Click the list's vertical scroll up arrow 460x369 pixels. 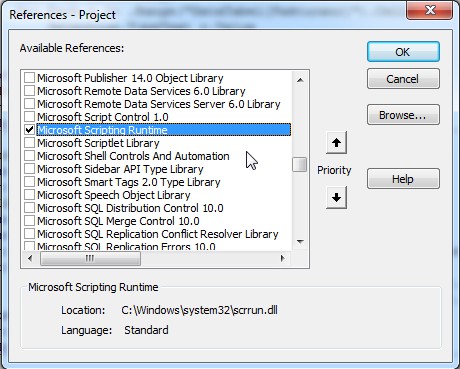pyautogui.click(x=300, y=80)
